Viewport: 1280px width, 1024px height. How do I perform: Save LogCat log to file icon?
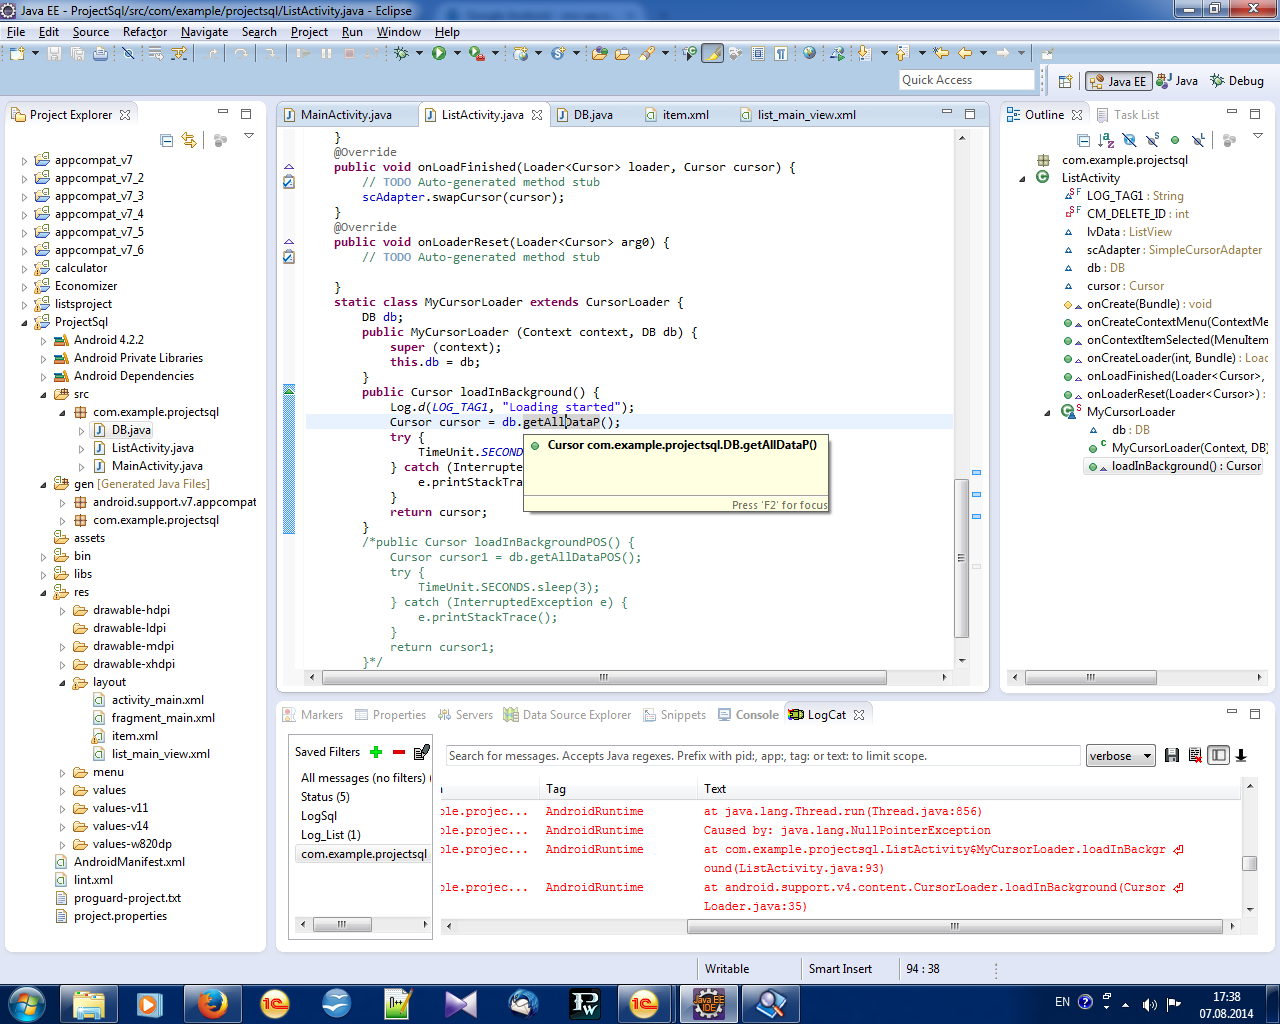(x=1172, y=756)
